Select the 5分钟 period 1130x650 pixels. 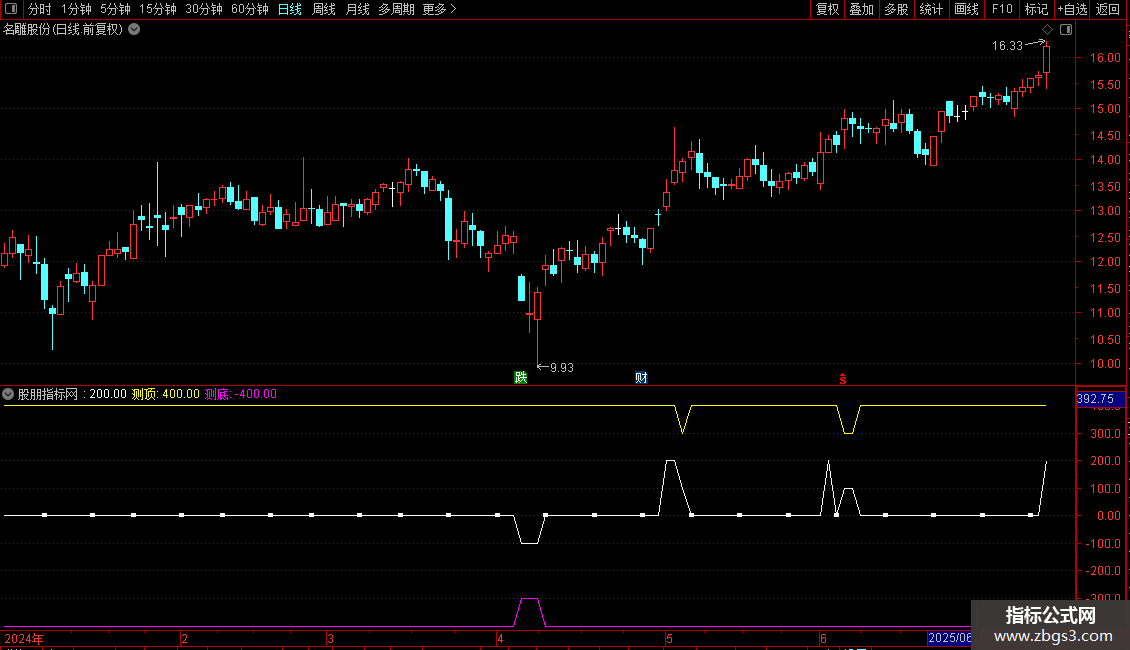tap(115, 9)
